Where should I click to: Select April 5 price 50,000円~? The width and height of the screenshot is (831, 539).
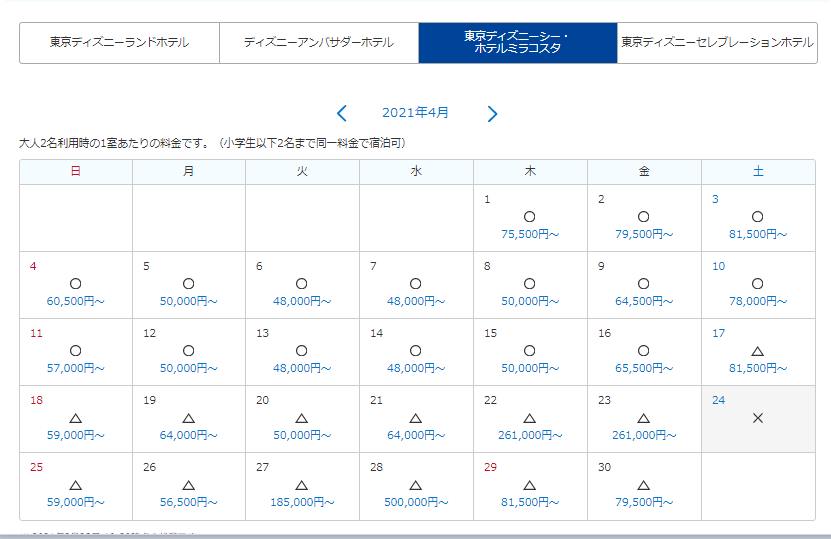pyautogui.click(x=189, y=301)
